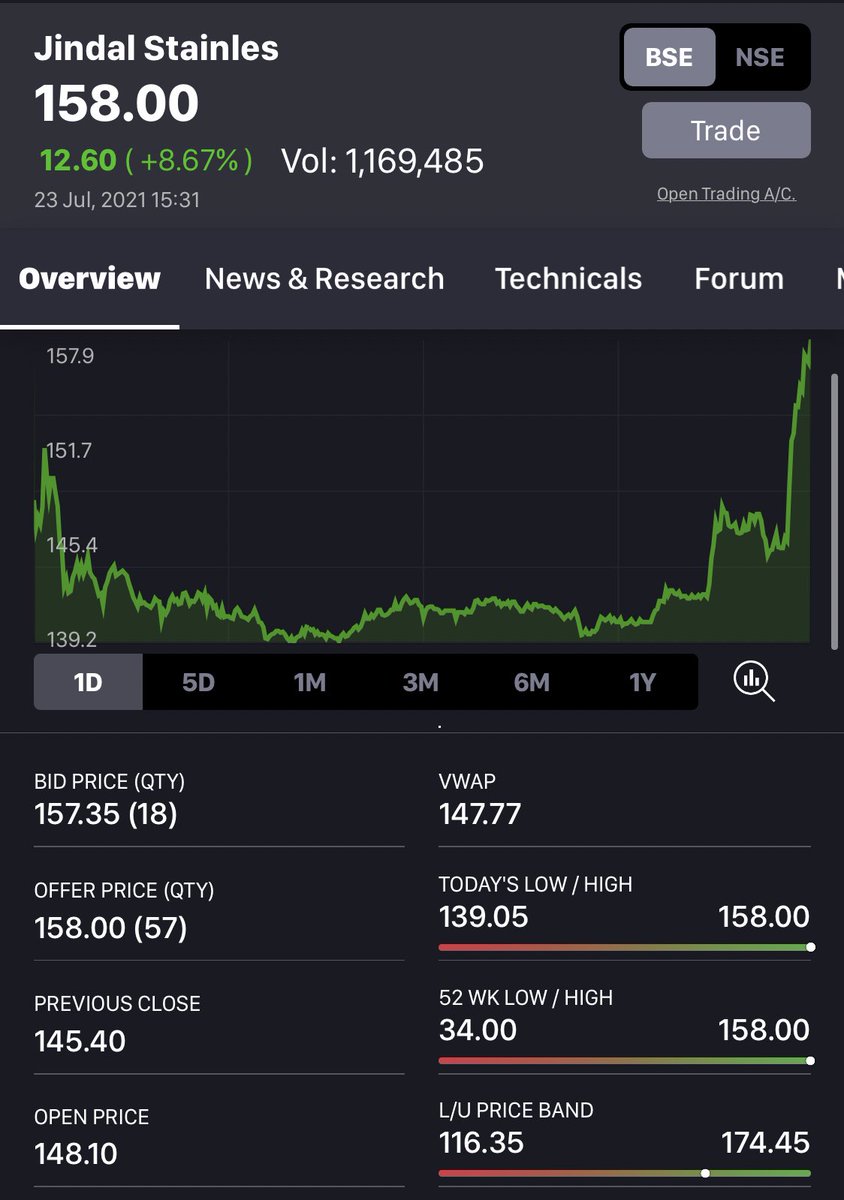This screenshot has height=1200, width=844.
Task: Select the 5D chart range
Action: (198, 682)
